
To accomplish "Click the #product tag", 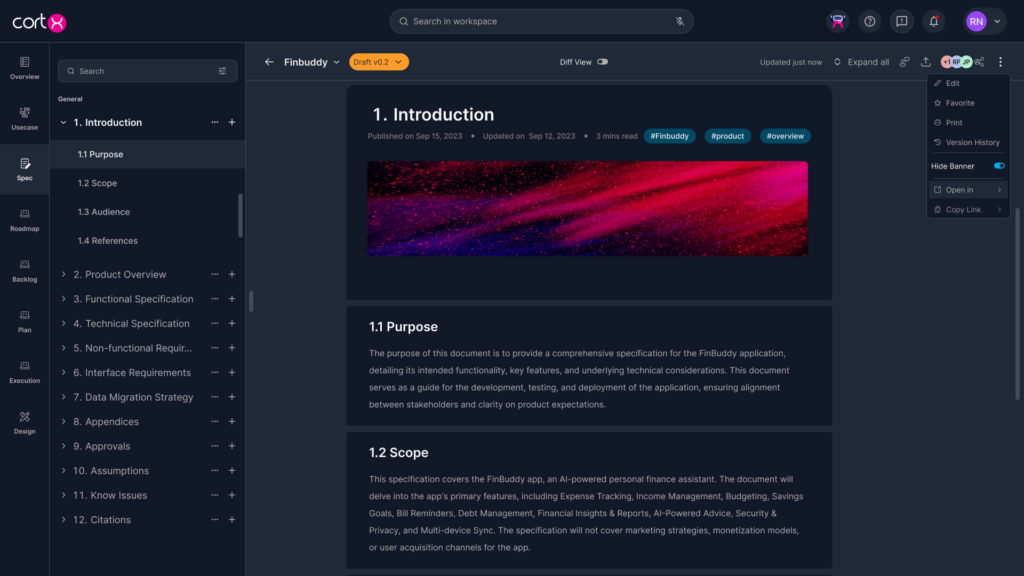I will (x=727, y=136).
